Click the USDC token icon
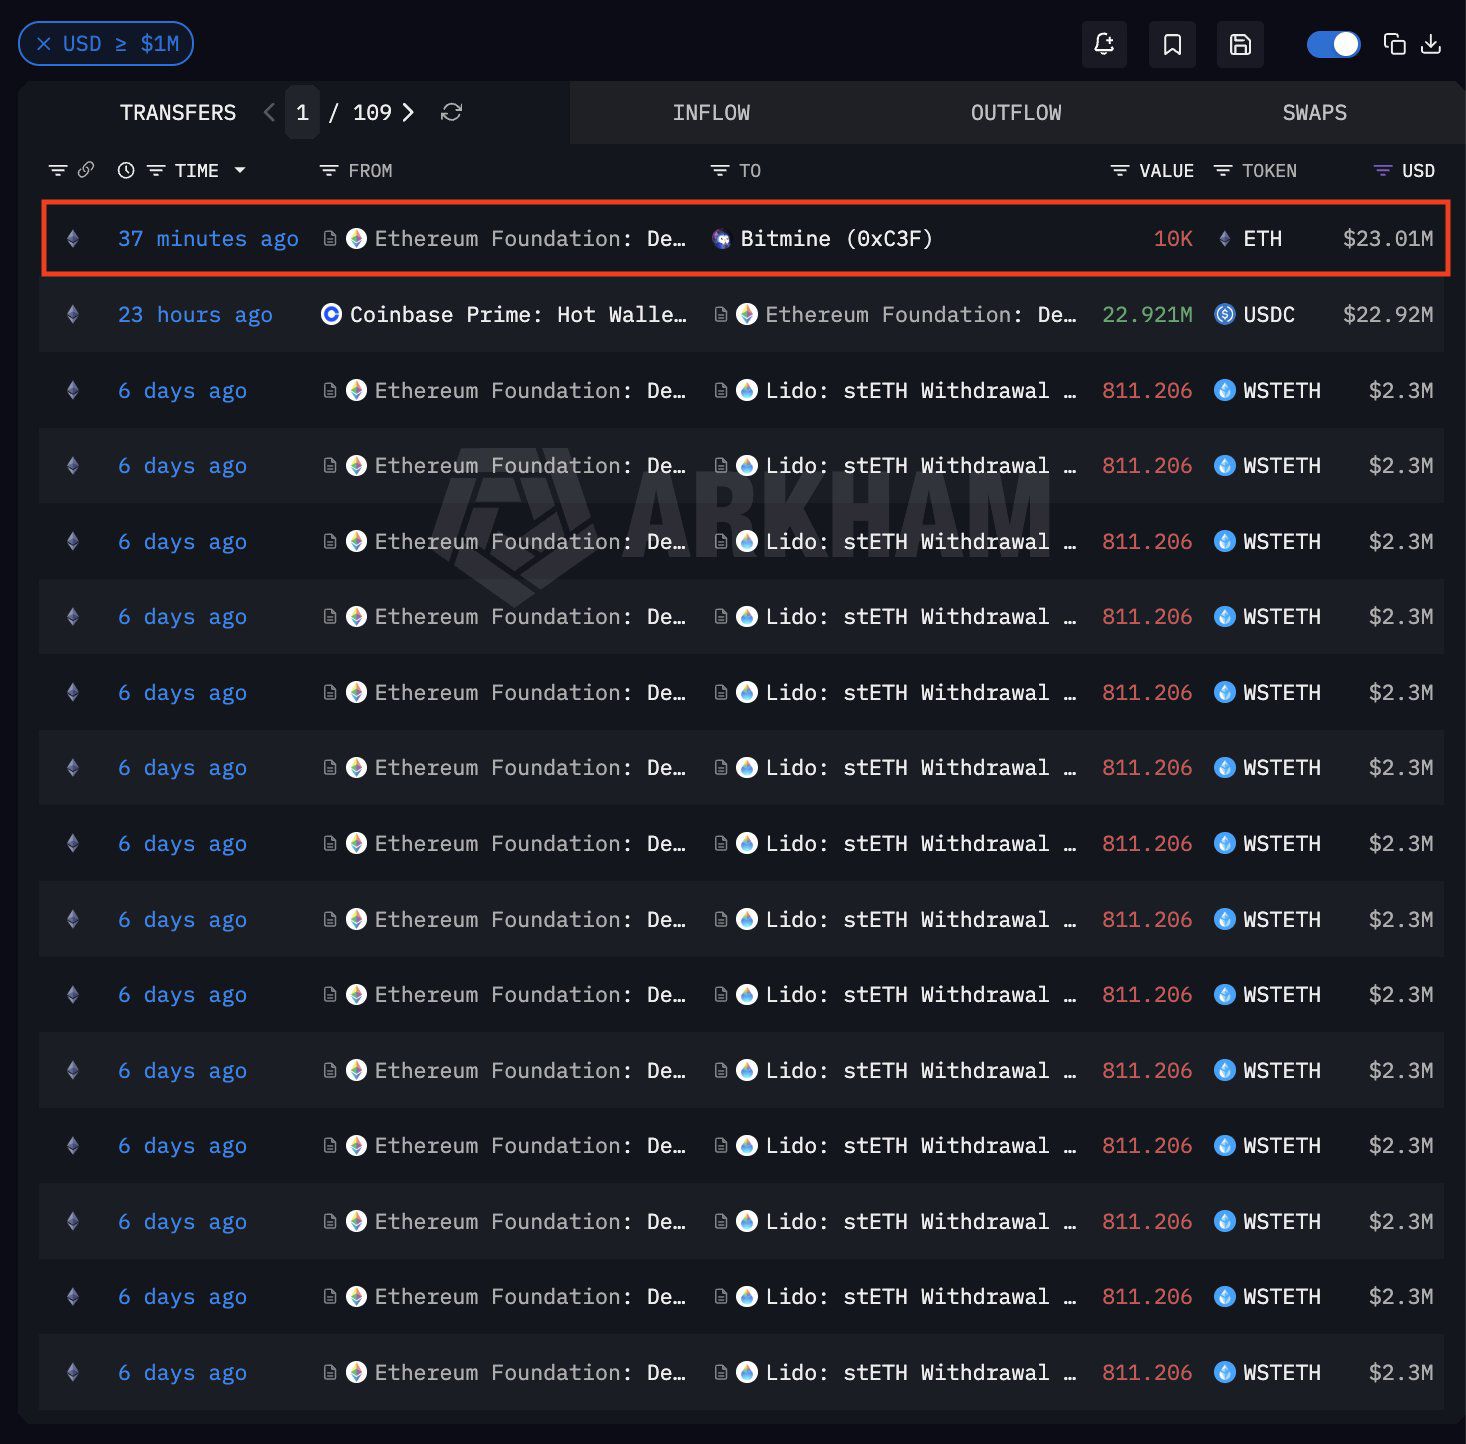Viewport: 1466px width, 1444px height. (1225, 315)
